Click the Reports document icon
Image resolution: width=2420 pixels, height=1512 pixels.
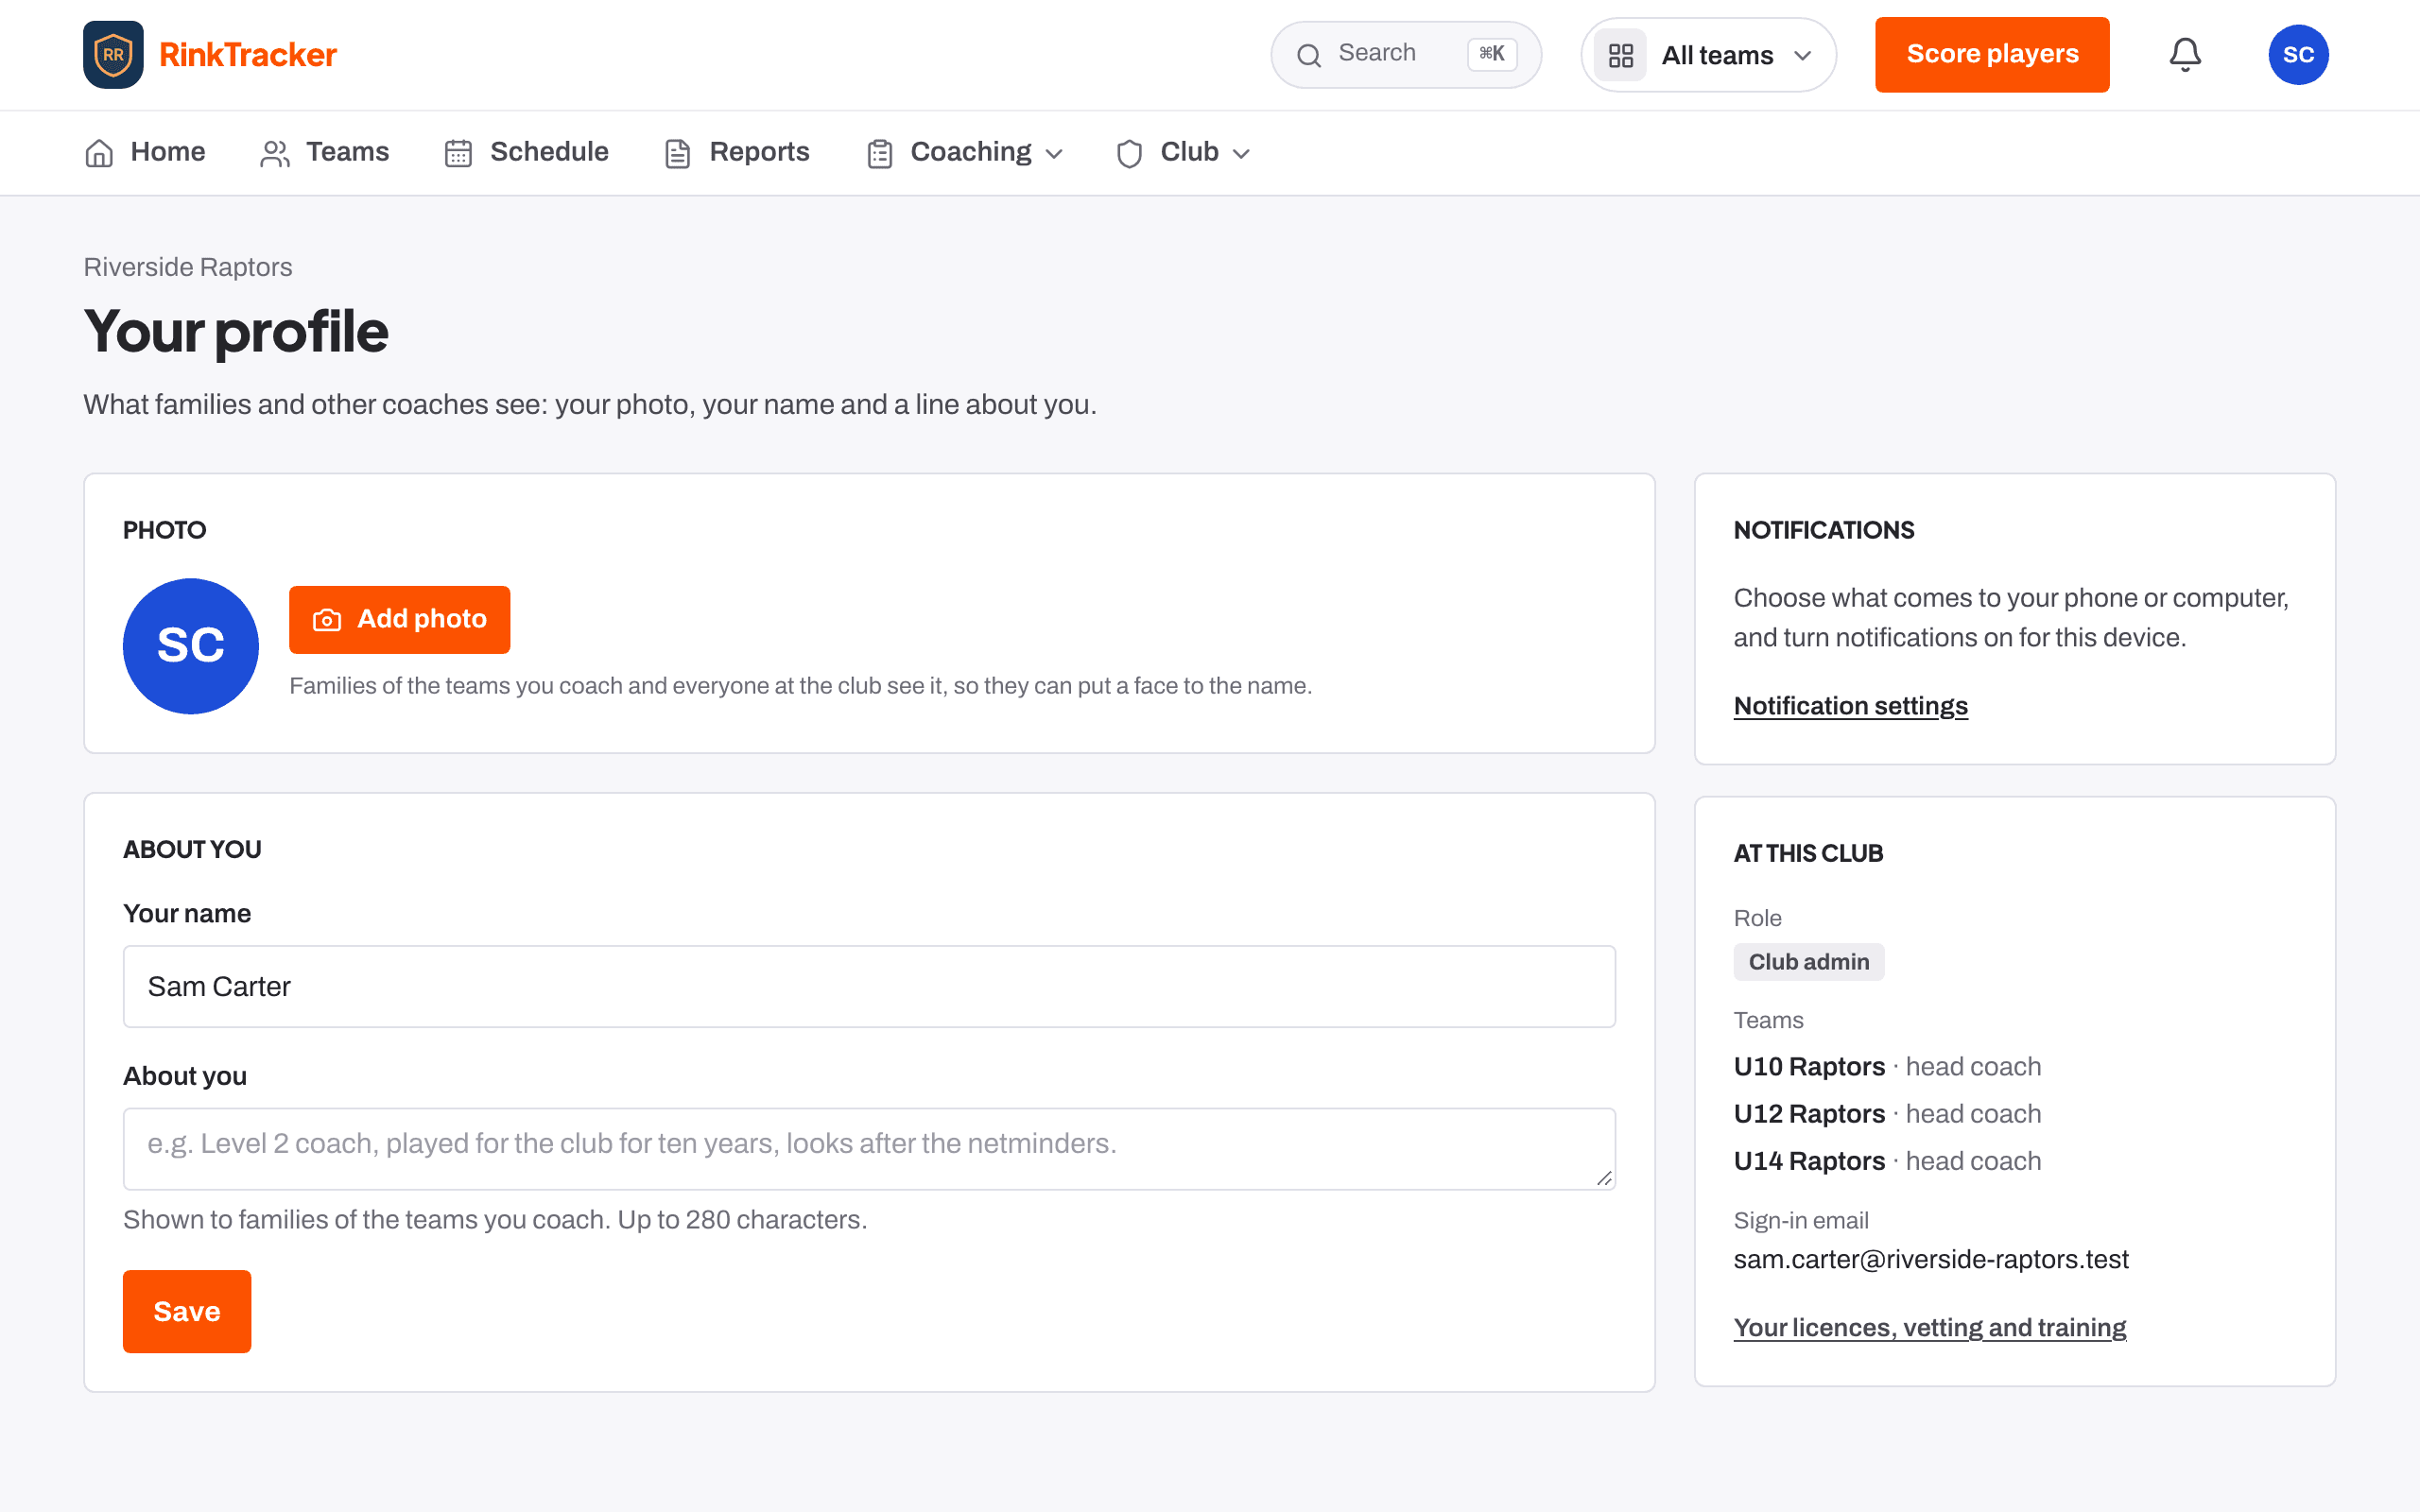coord(678,153)
